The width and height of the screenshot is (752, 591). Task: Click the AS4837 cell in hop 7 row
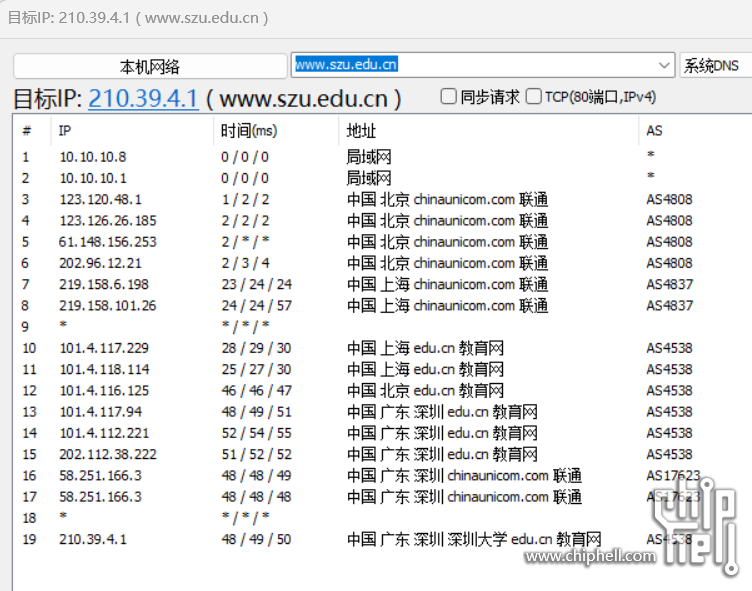[x=669, y=284]
